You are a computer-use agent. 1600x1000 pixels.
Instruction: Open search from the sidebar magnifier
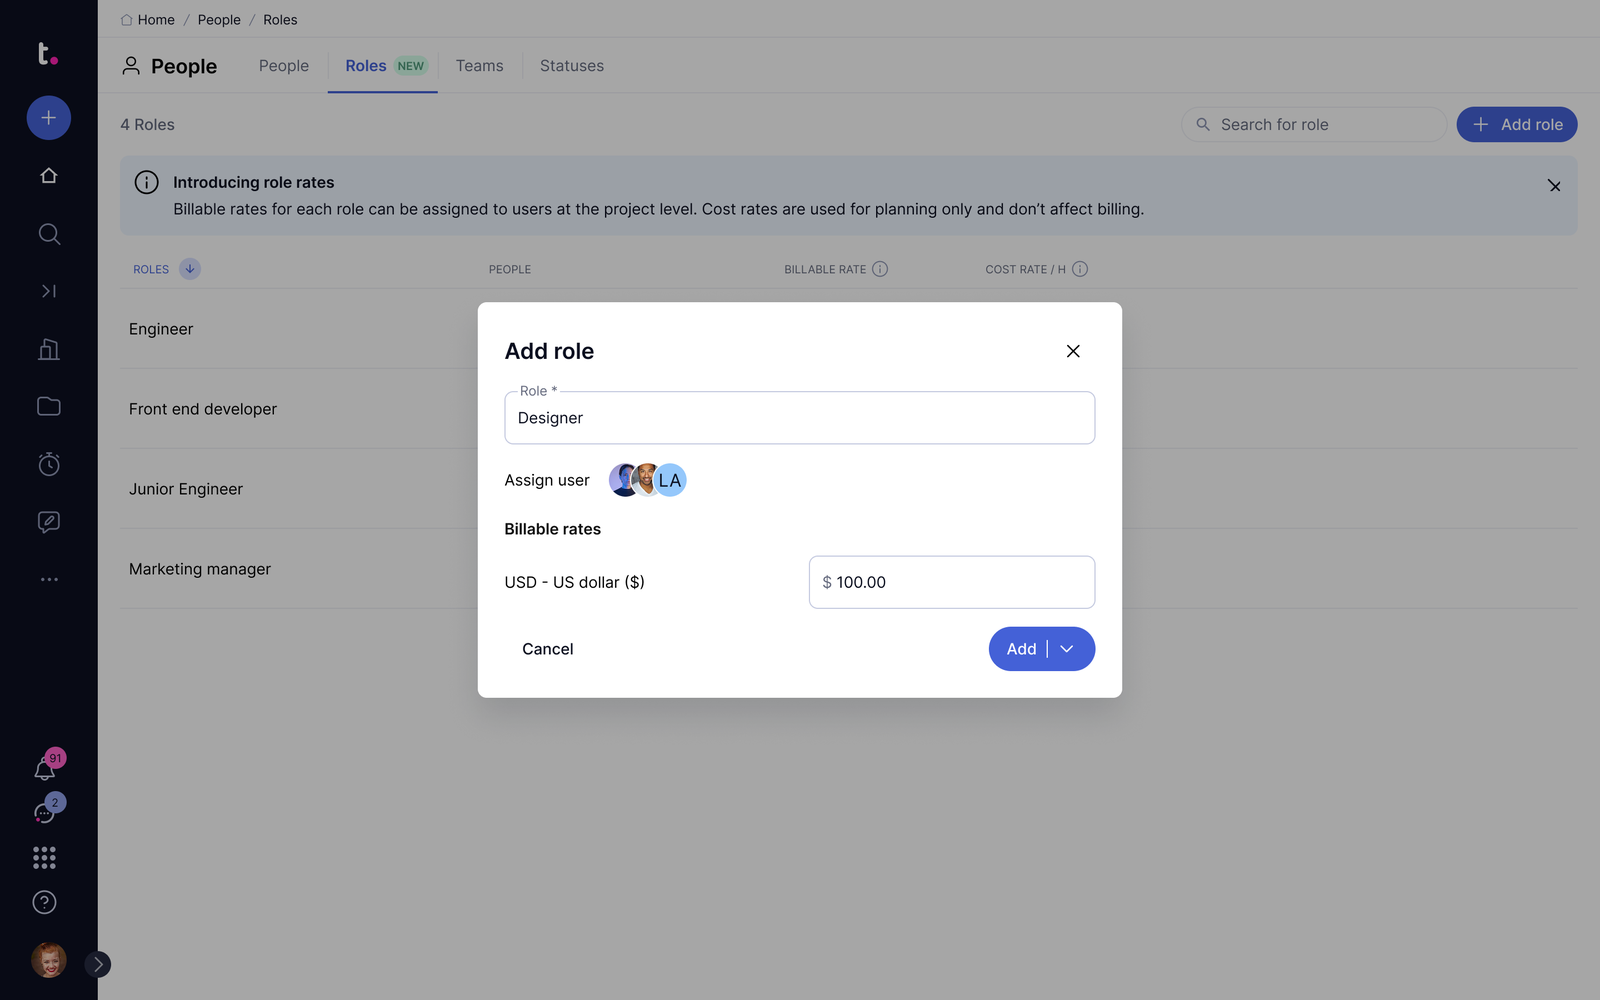tap(48, 234)
